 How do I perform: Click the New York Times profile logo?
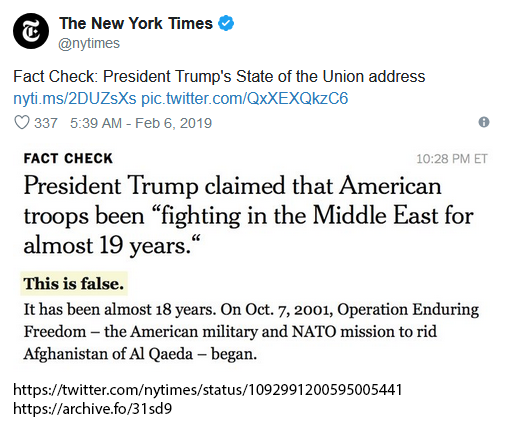pos(31,31)
